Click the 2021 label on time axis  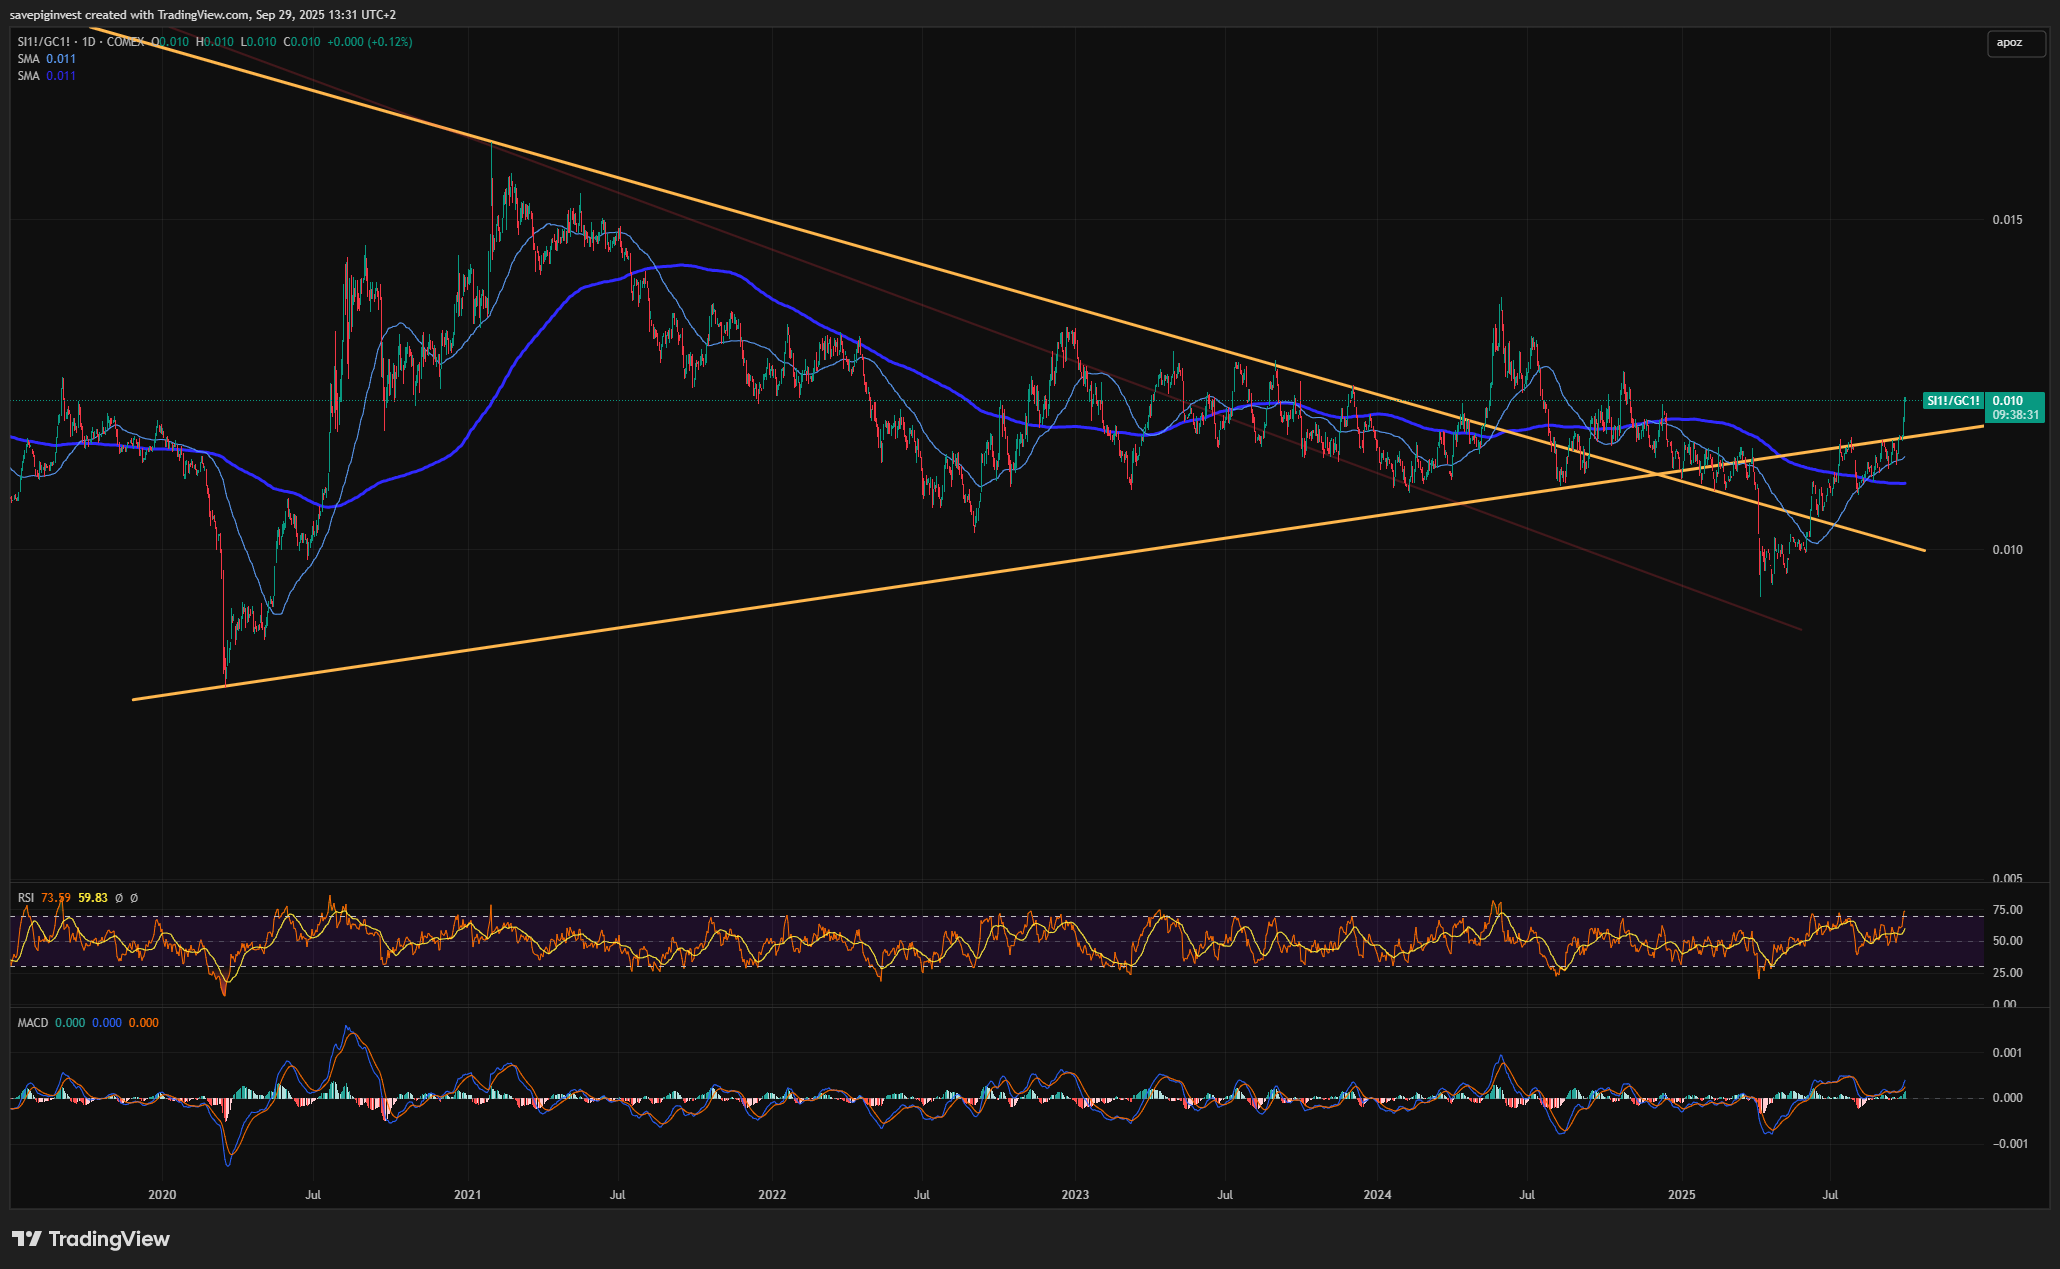(x=467, y=1195)
